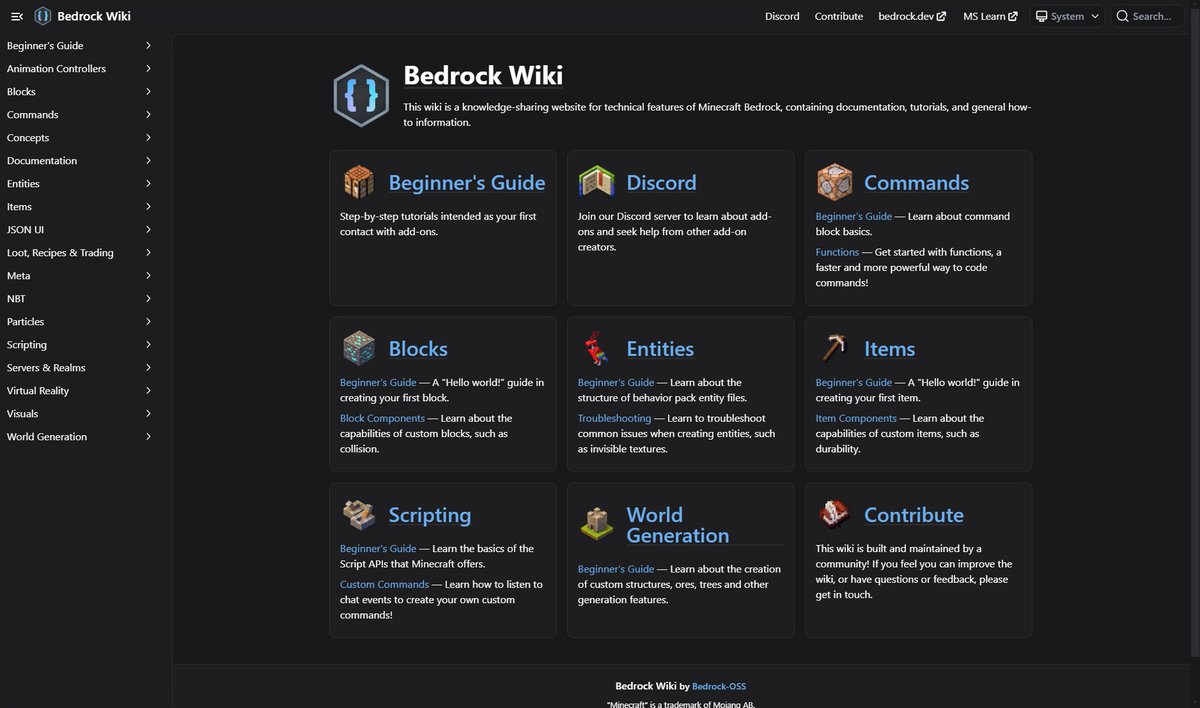This screenshot has width=1200, height=708.
Task: Expand Beginner's Guide sidebar section chevron
Action: [148, 45]
